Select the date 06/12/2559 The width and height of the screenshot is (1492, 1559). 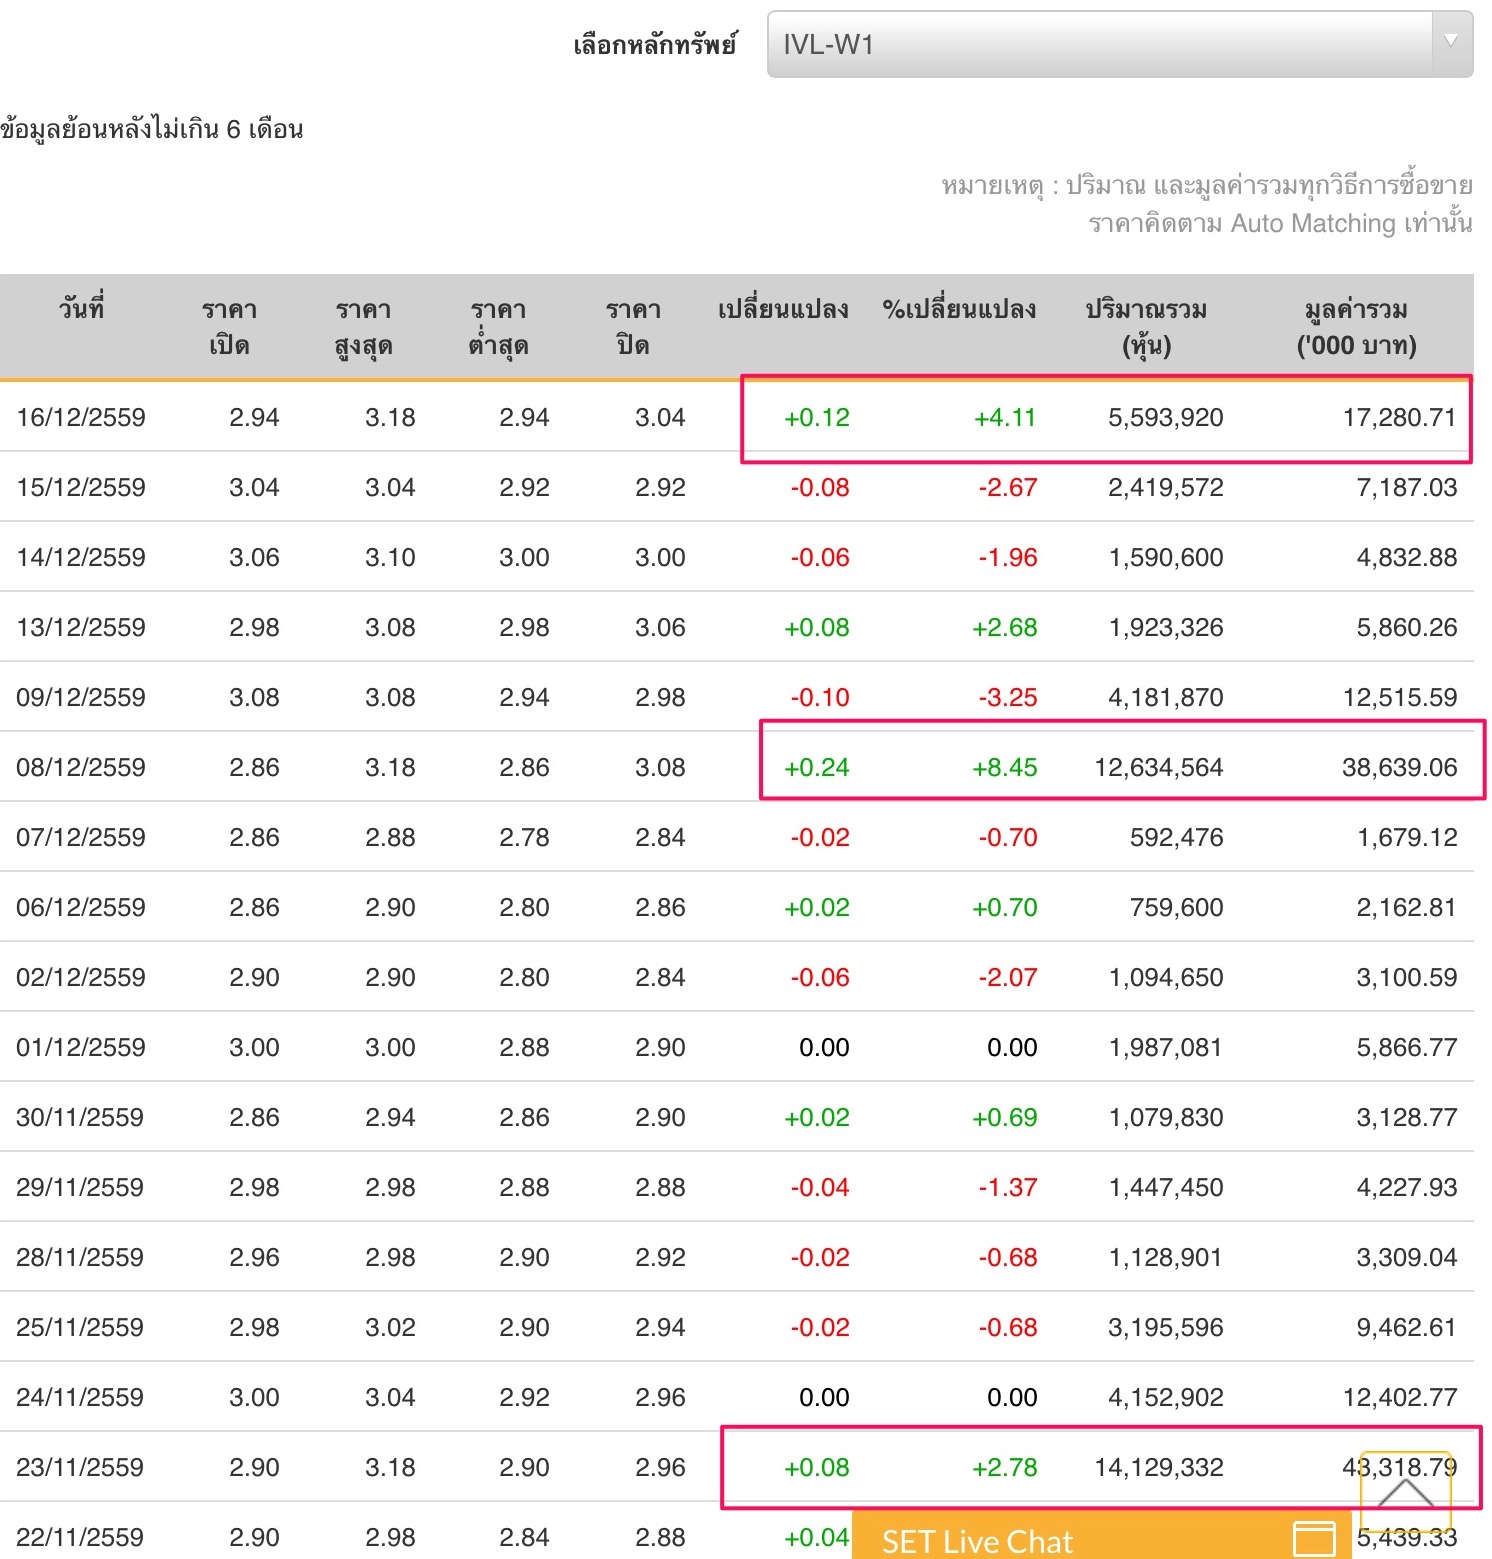coord(81,907)
